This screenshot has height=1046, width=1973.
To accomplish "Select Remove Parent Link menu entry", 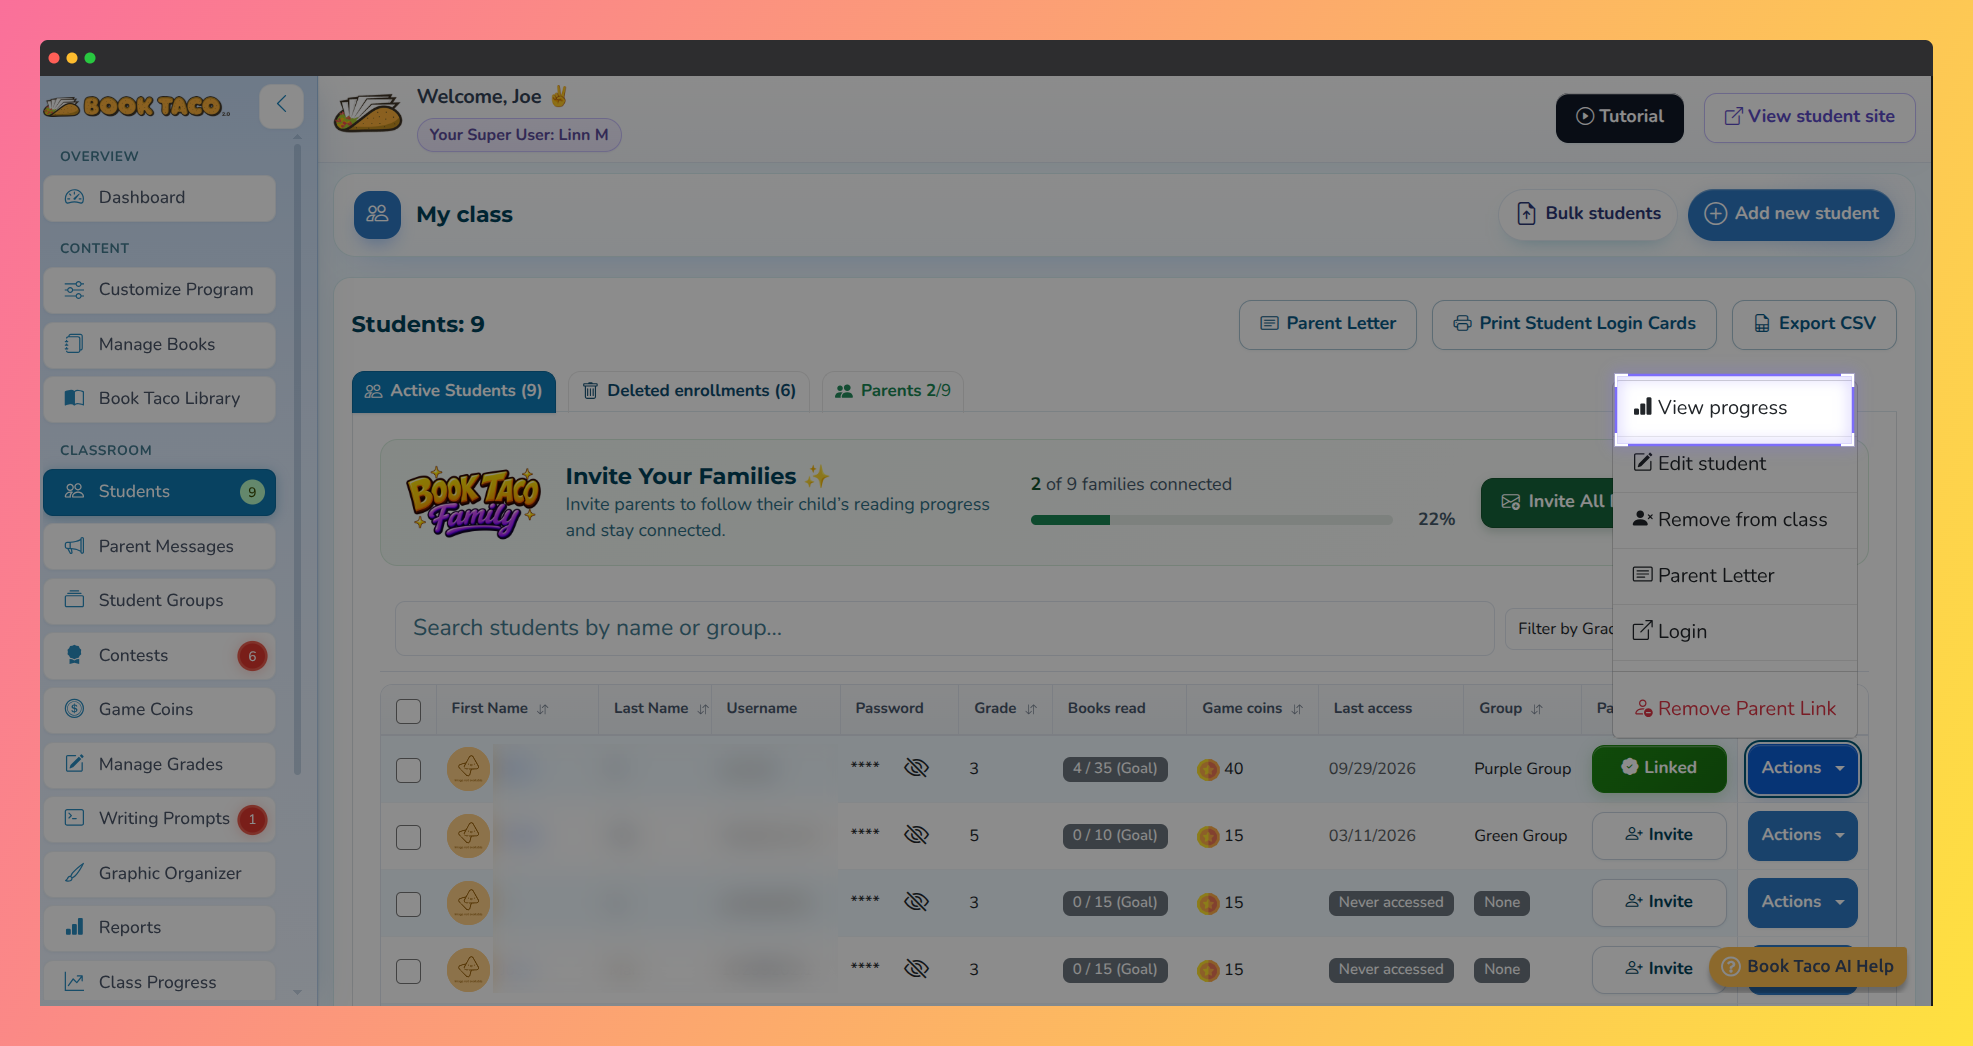I will pyautogui.click(x=1735, y=709).
